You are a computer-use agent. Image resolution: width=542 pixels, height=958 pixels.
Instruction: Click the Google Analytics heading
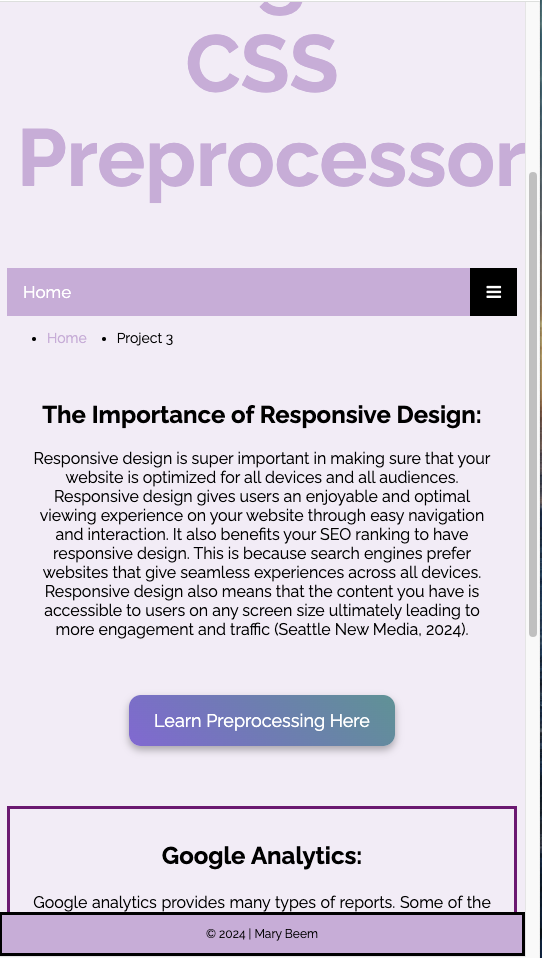click(x=262, y=855)
